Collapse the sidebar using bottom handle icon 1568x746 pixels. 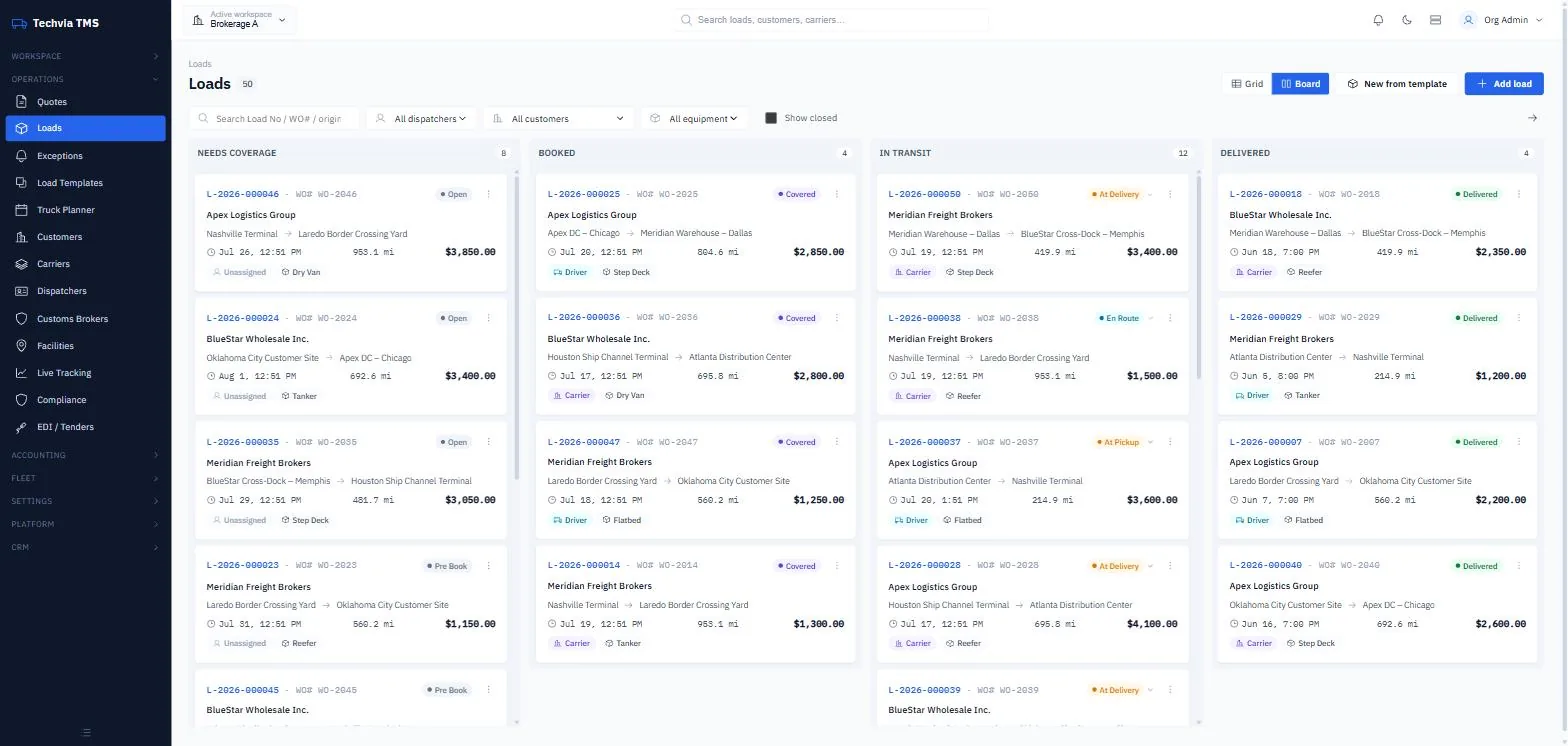[x=86, y=733]
